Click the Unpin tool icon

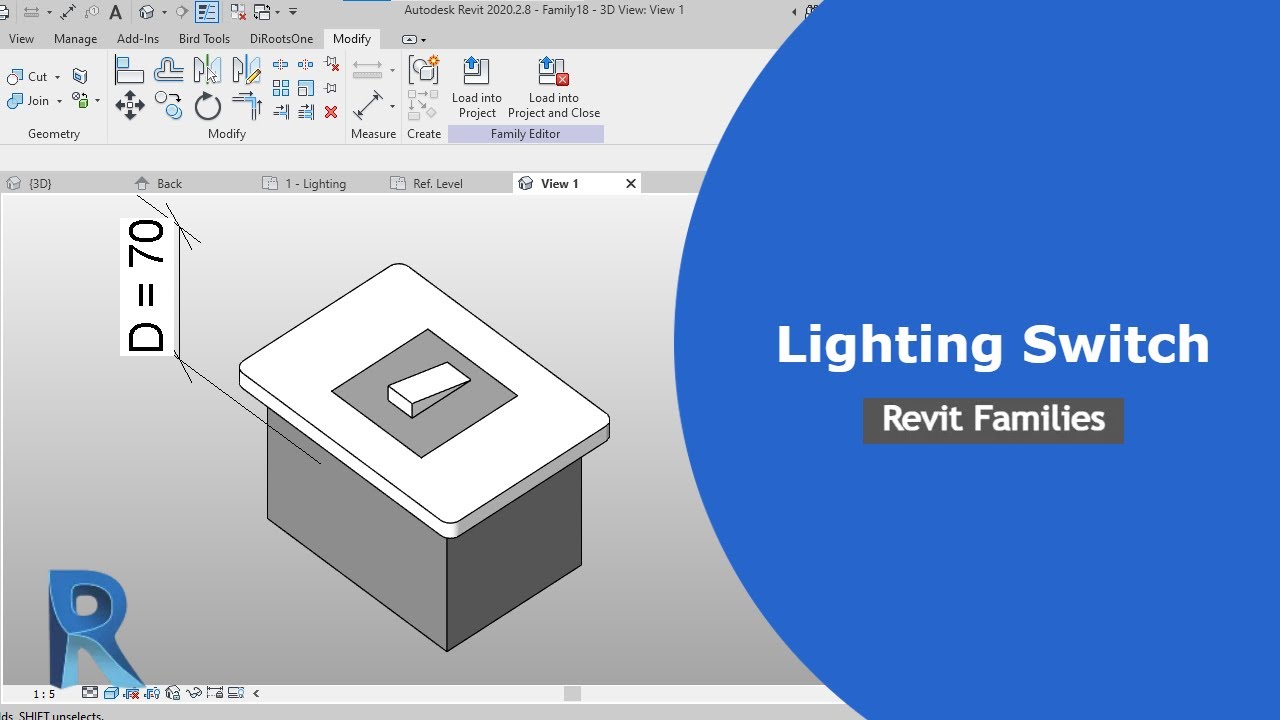point(332,65)
